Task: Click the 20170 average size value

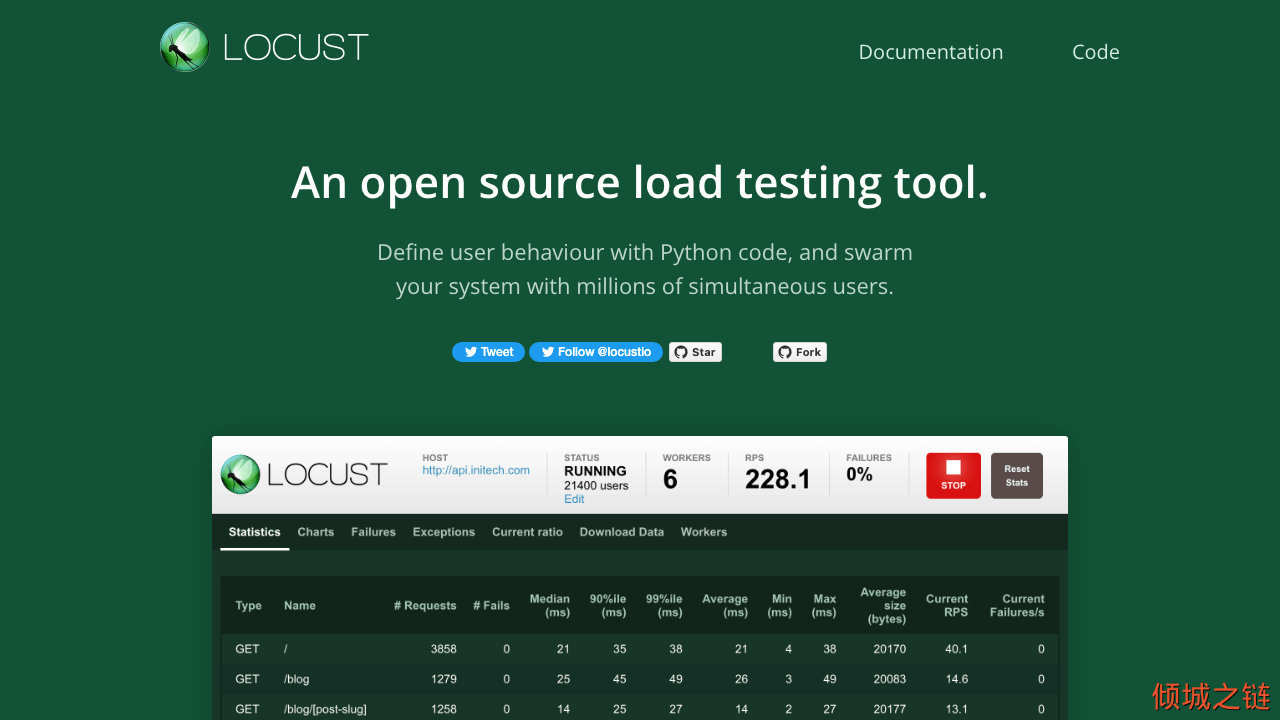Action: [890, 649]
